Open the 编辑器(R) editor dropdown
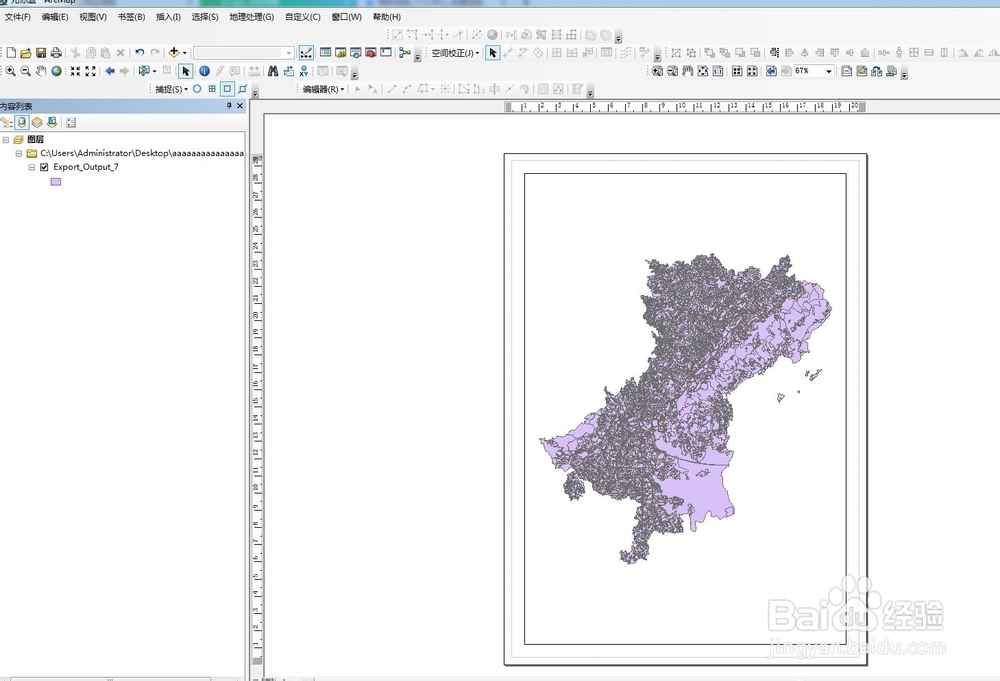Screen dimensions: 1000x681 [x=323, y=89]
